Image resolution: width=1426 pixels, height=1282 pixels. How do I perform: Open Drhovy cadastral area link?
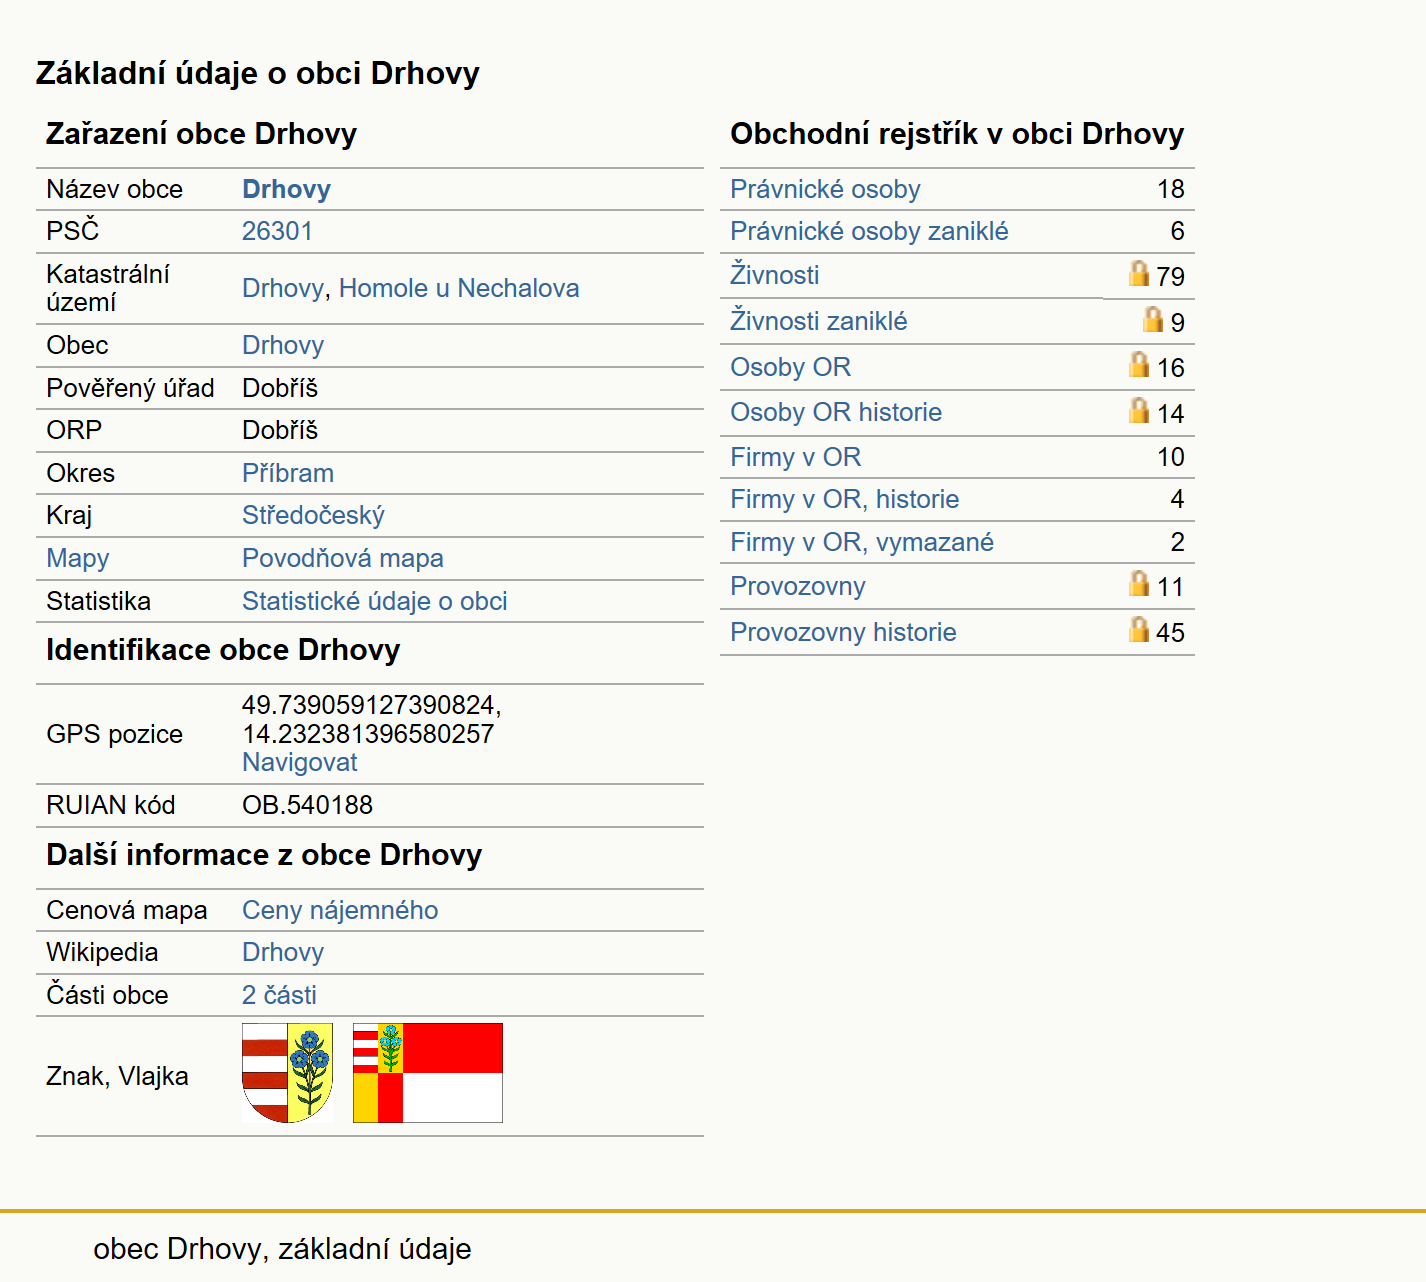(283, 288)
